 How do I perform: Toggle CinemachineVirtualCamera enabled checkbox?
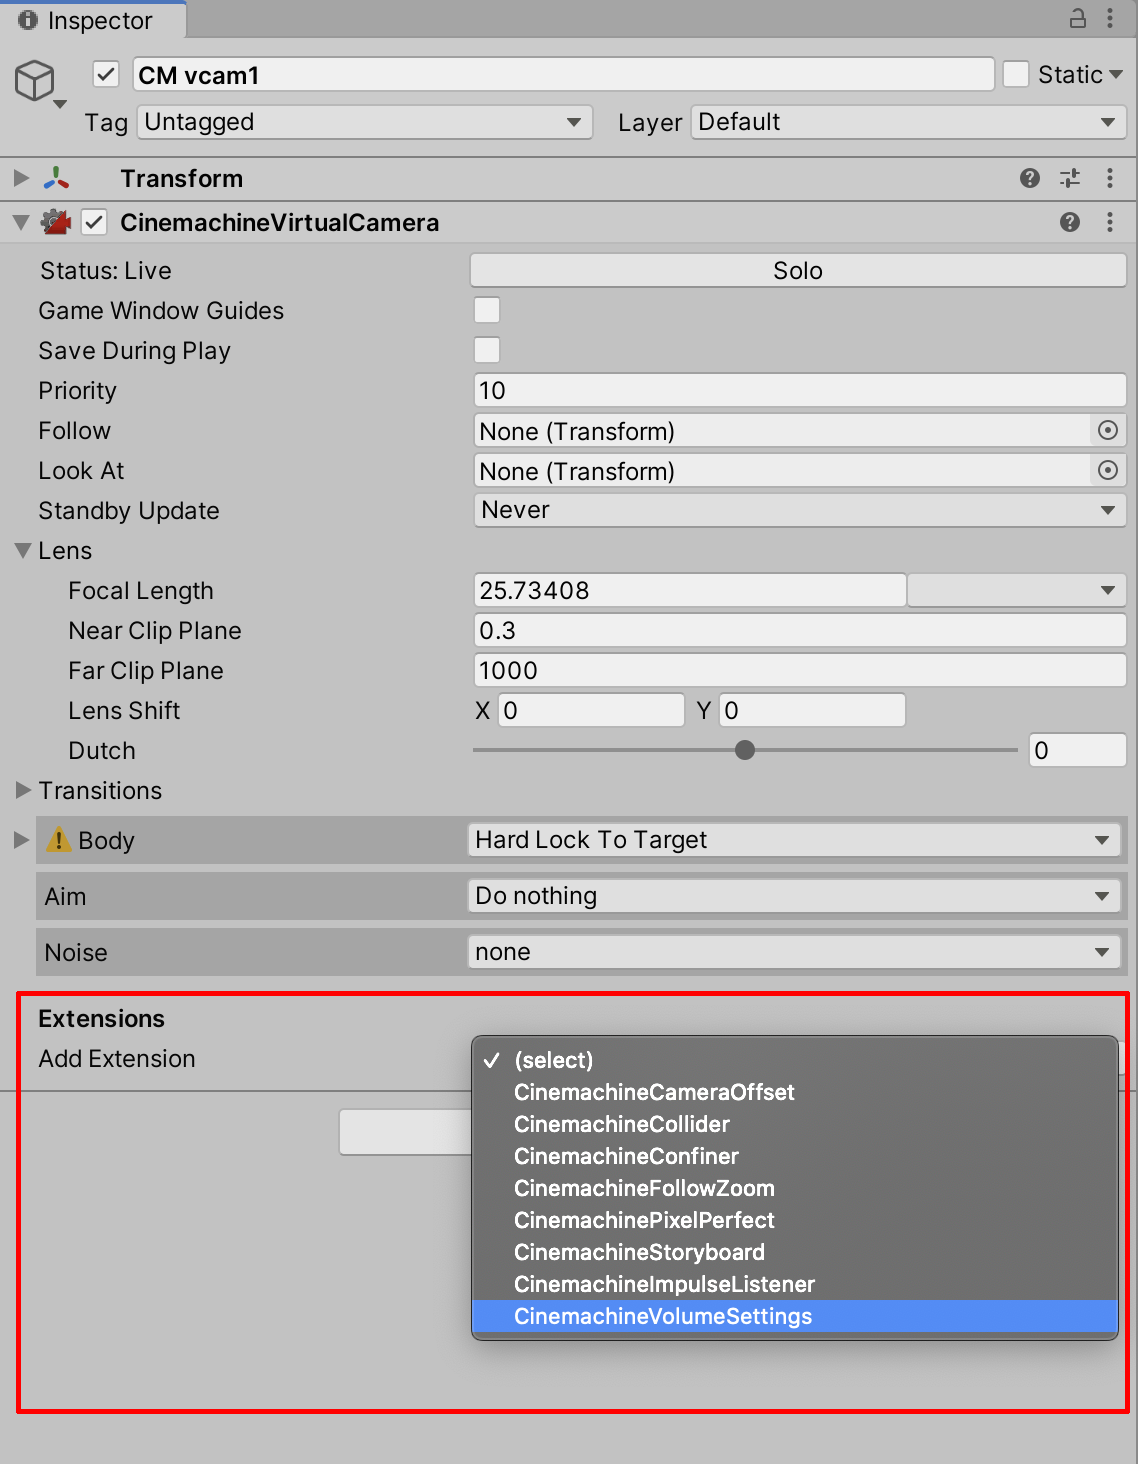pyautogui.click(x=94, y=222)
